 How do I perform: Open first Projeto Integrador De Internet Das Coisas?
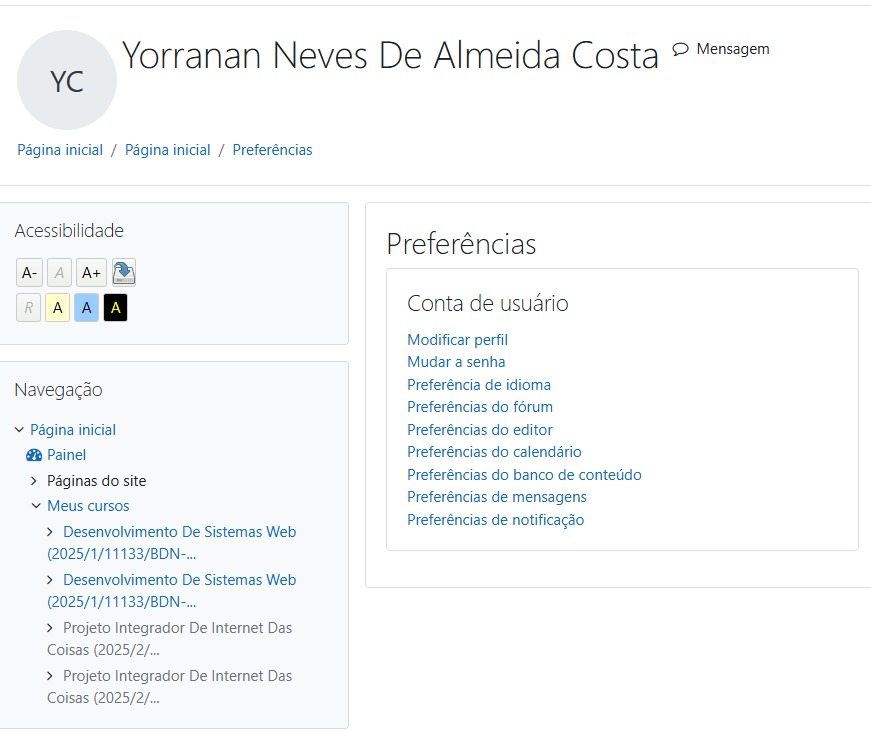(169, 638)
